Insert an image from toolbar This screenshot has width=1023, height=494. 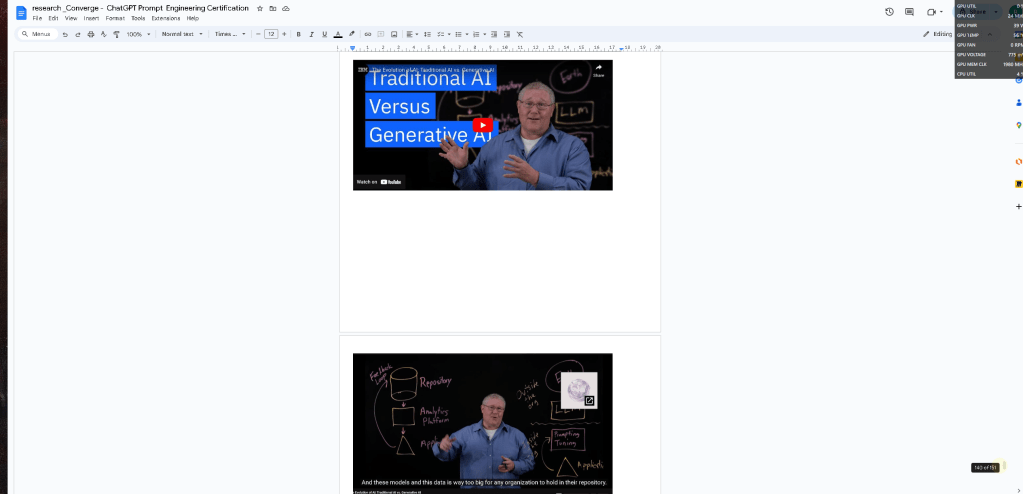point(394,34)
